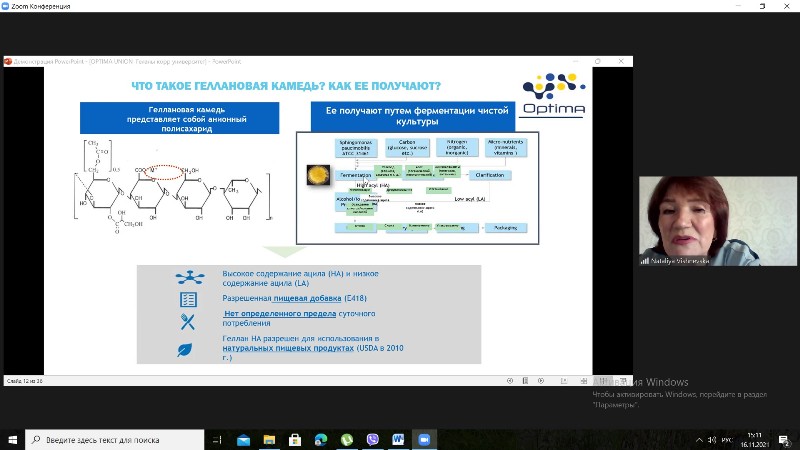Open Task View on the taskbar
The width and height of the screenshot is (800, 450).
click(x=217, y=440)
